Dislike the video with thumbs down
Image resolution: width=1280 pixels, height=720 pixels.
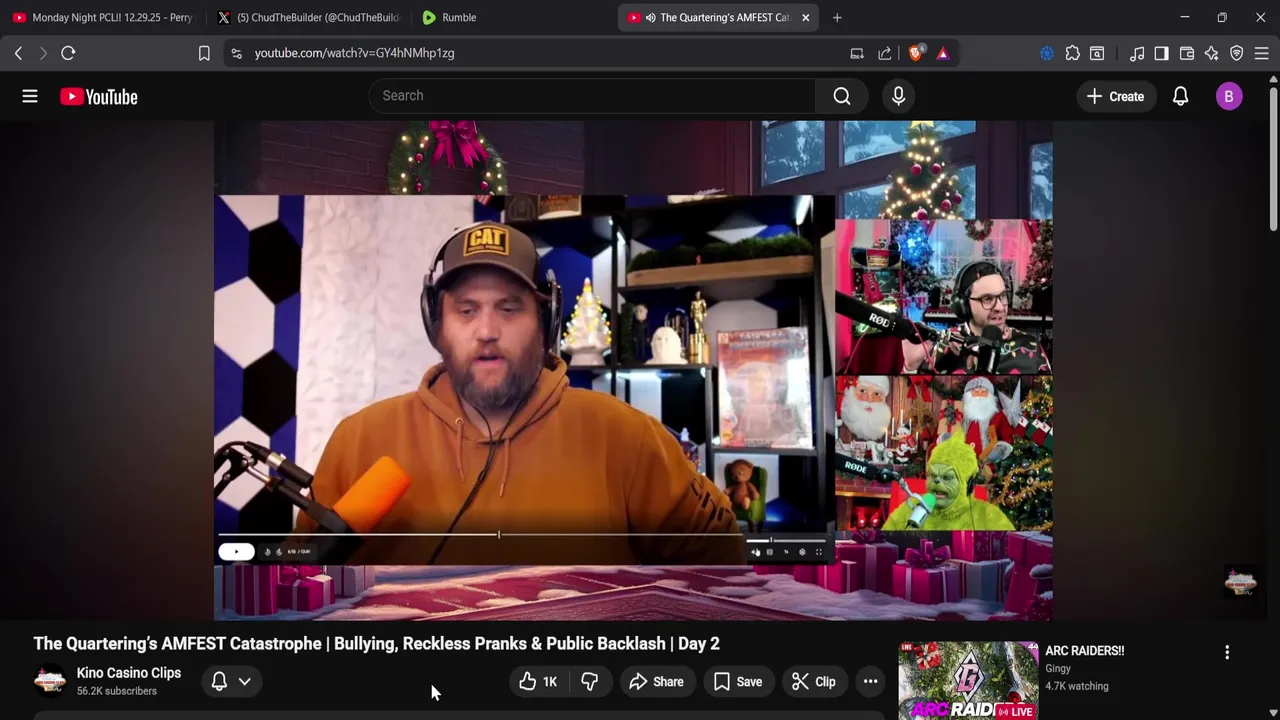(x=590, y=682)
